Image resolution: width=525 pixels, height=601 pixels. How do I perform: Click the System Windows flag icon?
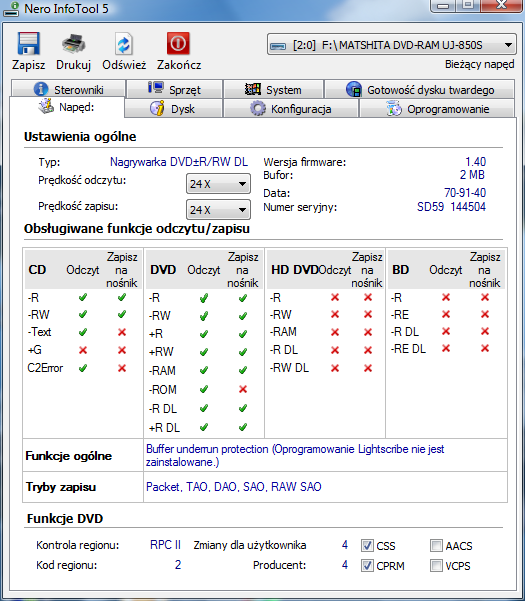[x=253, y=89]
